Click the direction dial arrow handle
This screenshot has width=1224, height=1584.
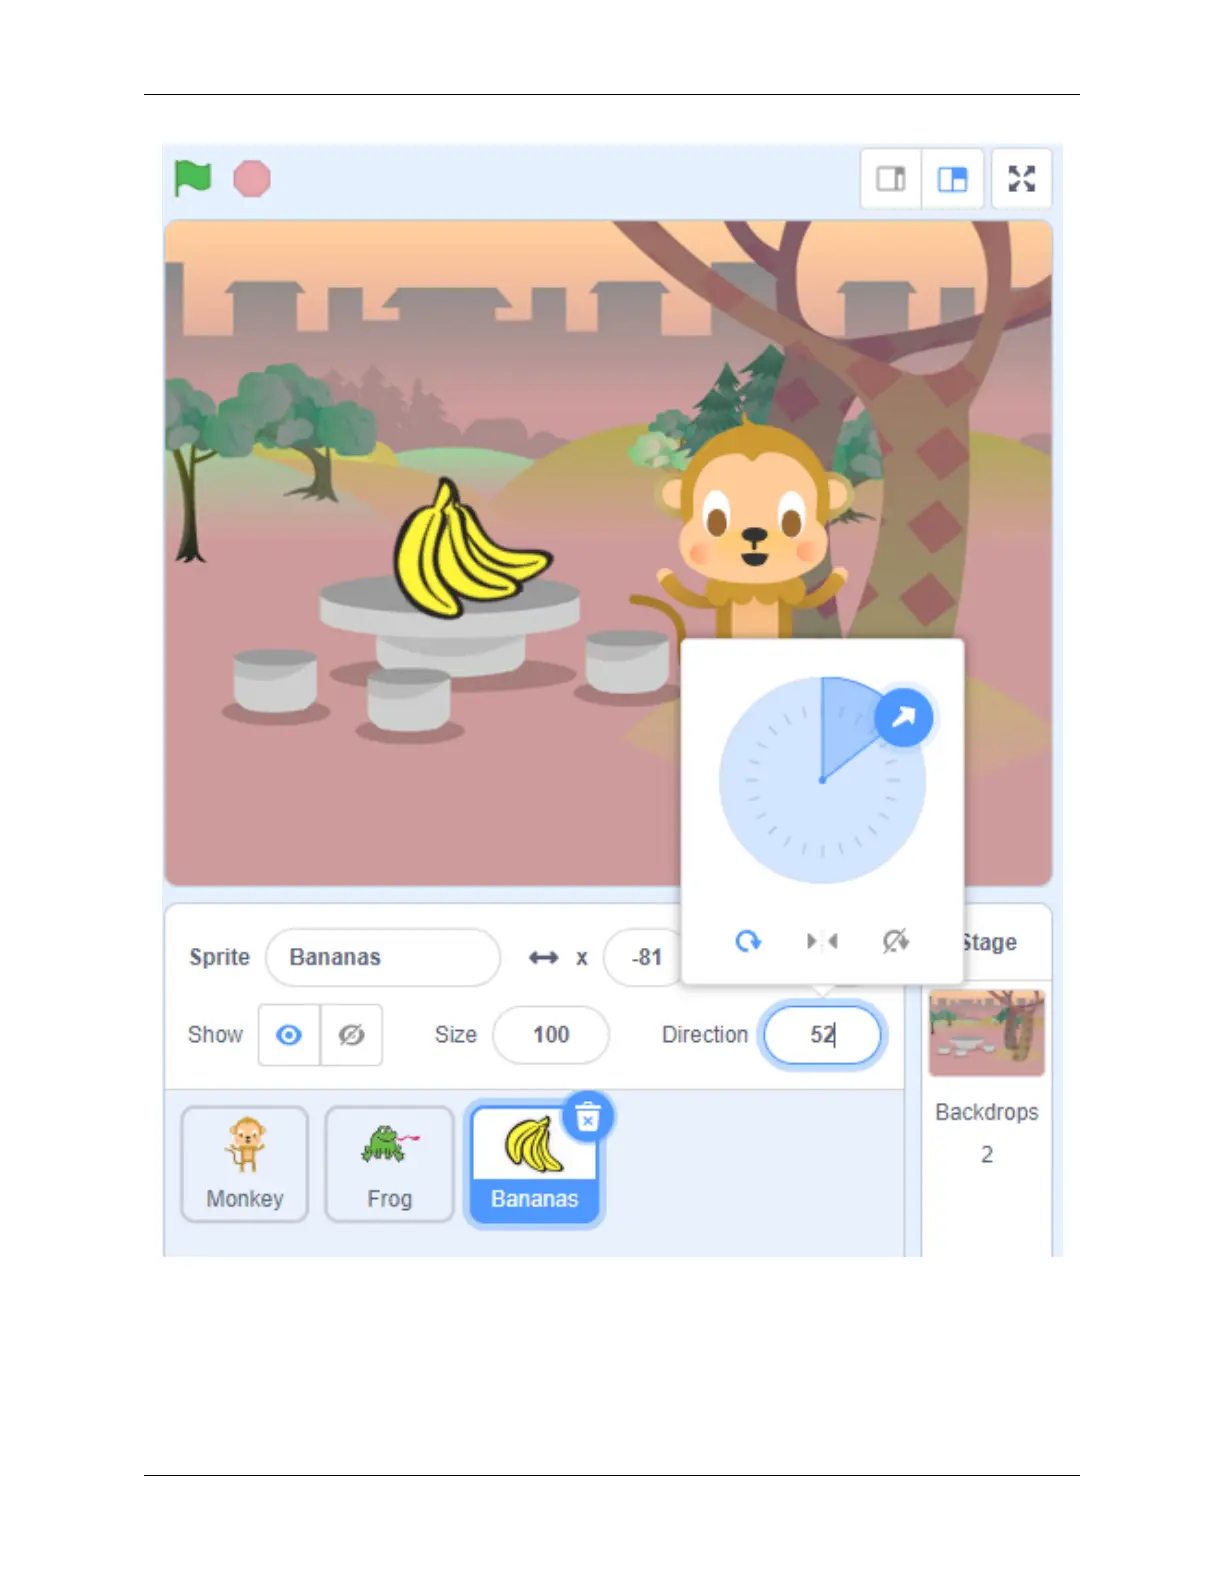coord(904,717)
